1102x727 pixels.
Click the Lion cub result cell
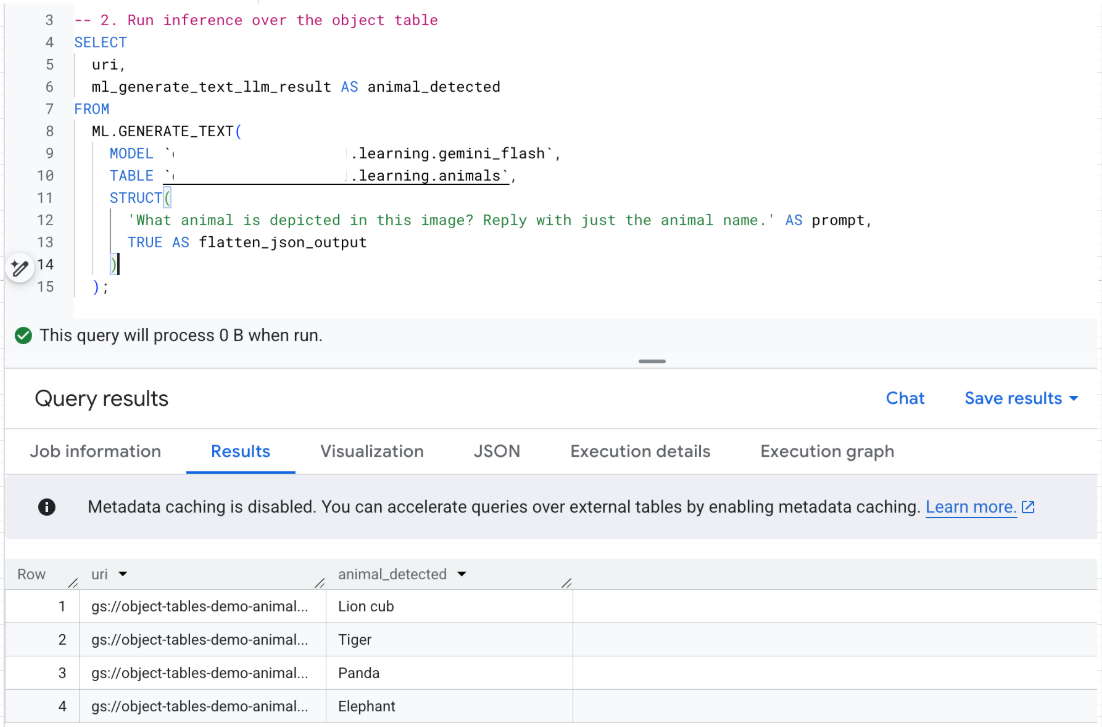click(x=449, y=606)
